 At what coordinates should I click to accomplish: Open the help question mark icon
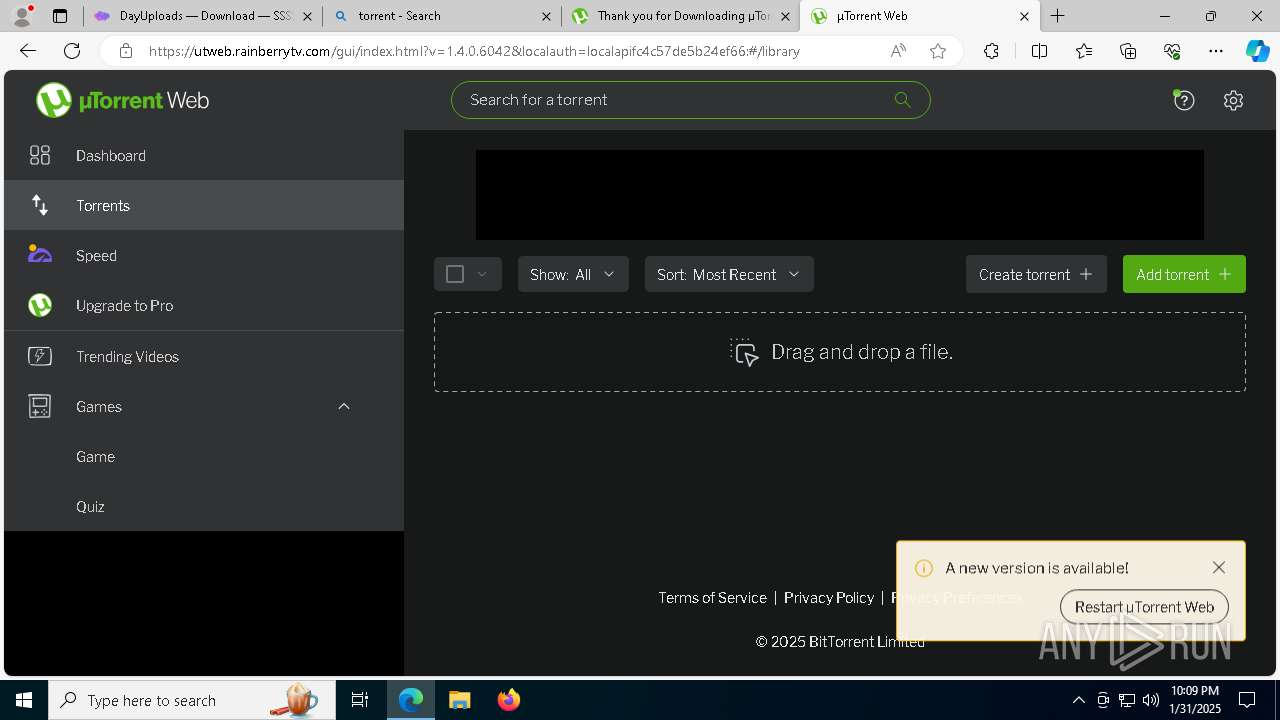(x=1184, y=100)
